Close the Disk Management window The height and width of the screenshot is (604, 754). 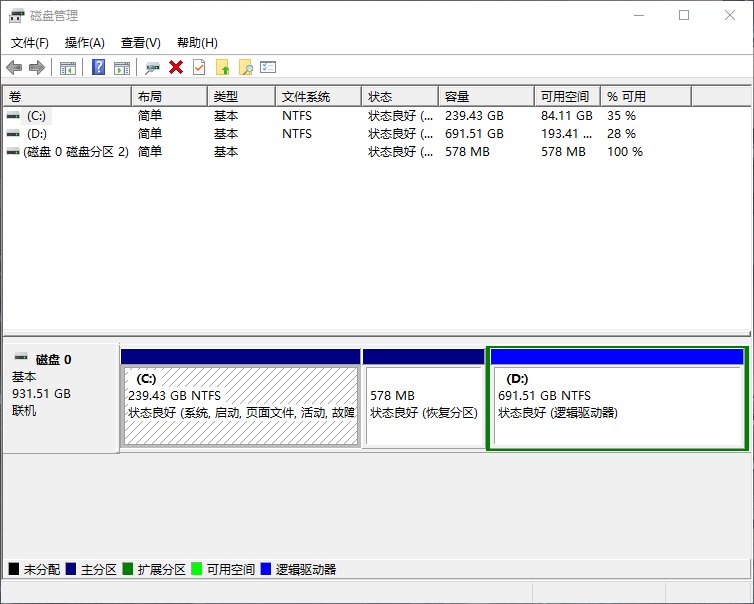tap(730, 15)
